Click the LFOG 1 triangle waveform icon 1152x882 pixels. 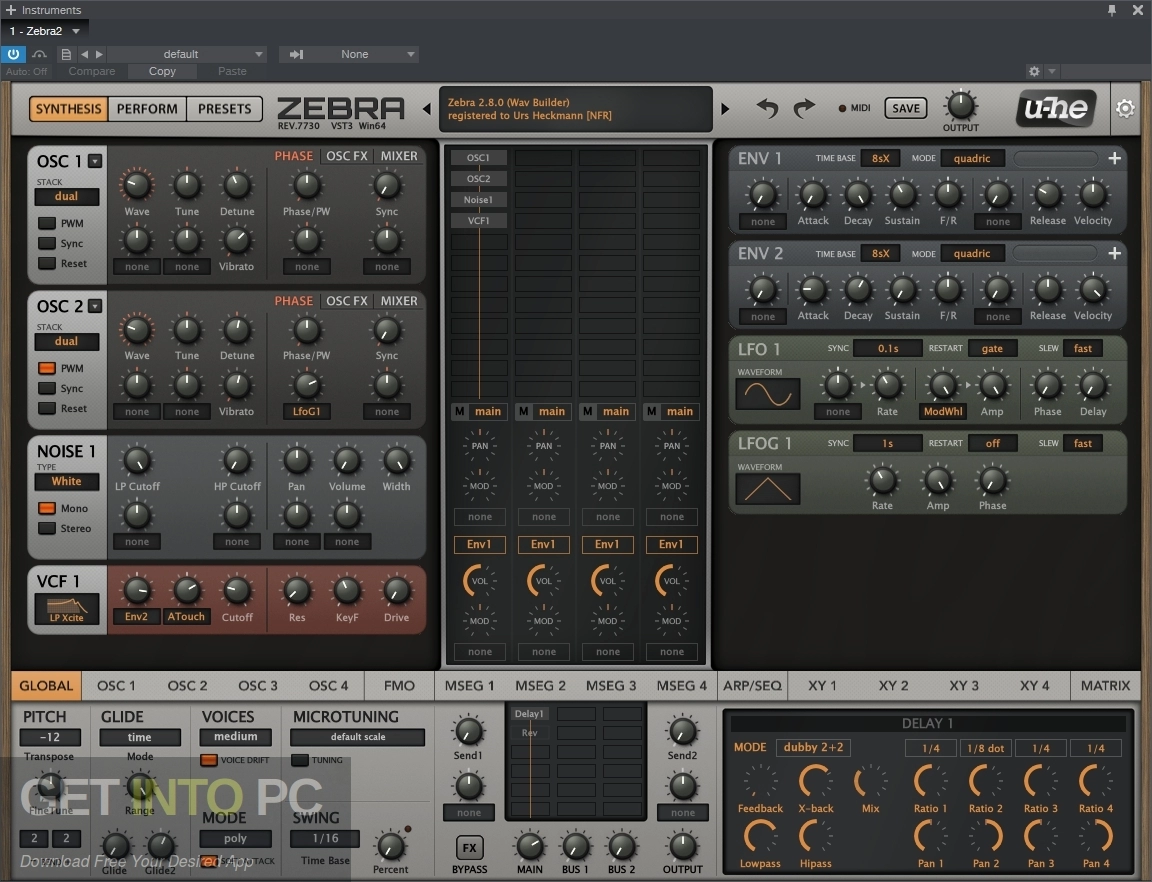[x=767, y=488]
